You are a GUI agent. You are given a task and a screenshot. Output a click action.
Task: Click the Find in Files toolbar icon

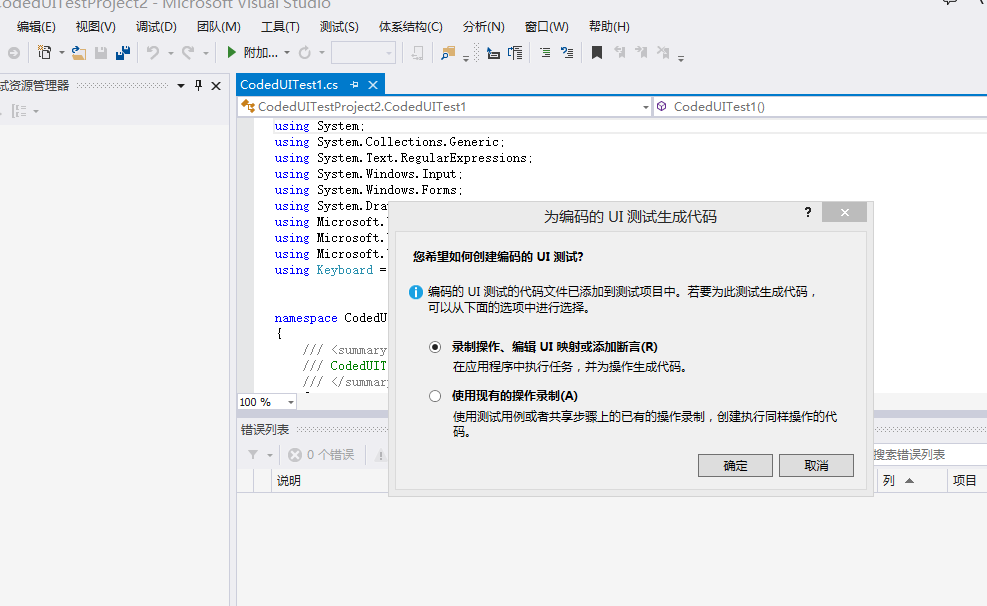click(448, 52)
